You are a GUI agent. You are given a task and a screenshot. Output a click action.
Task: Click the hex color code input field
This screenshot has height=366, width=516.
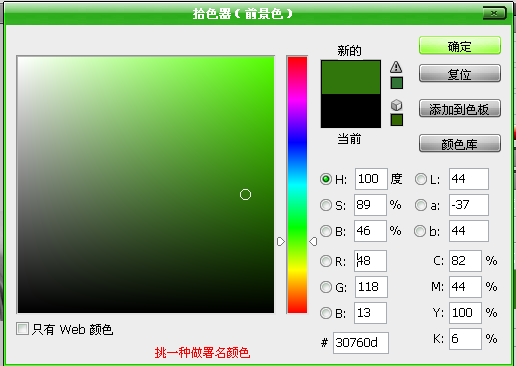[361, 343]
